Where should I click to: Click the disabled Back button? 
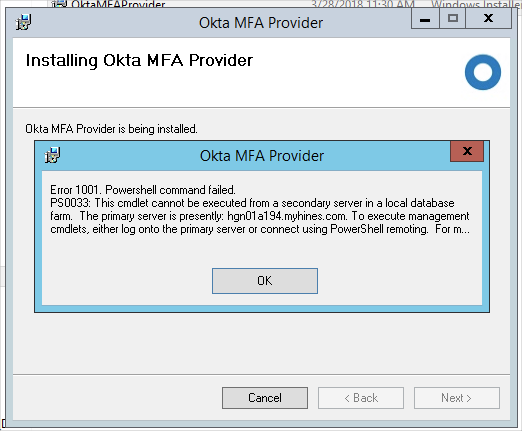(x=361, y=398)
